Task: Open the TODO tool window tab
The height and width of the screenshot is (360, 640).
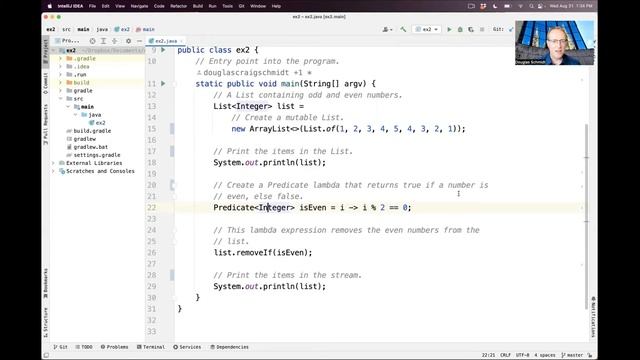Action: [84, 347]
